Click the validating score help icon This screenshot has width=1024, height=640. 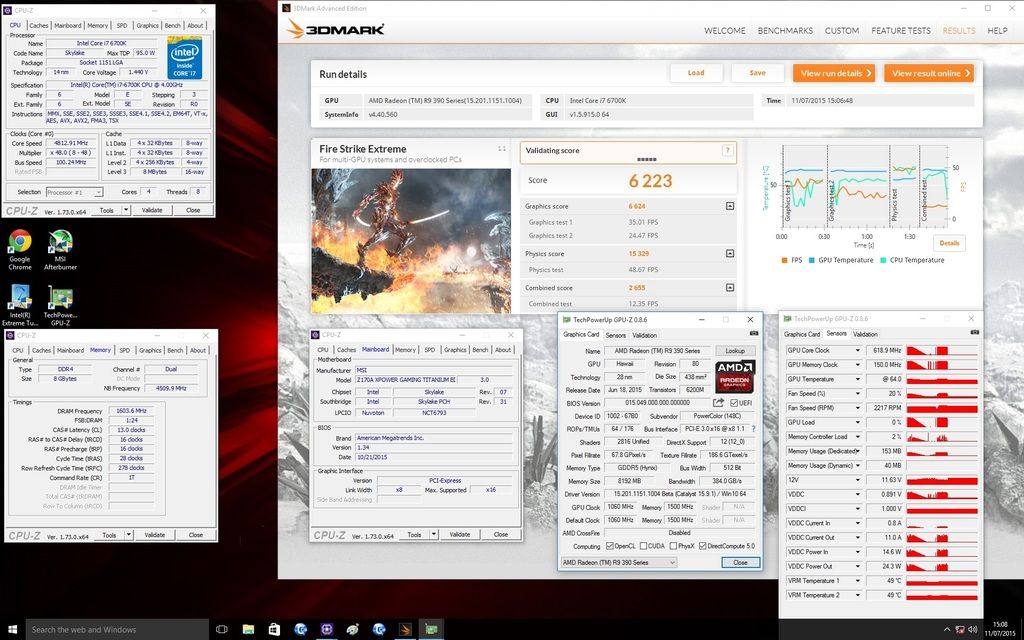[x=727, y=151]
